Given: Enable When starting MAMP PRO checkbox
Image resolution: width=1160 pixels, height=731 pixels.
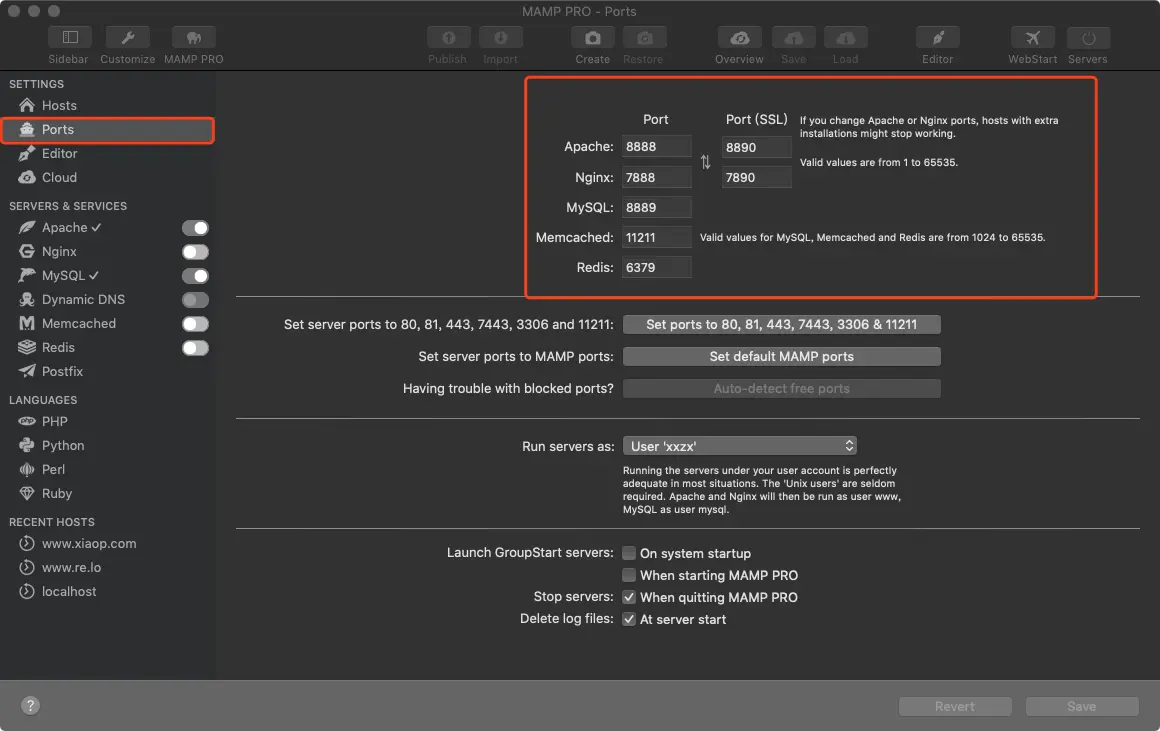Looking at the screenshot, I should pos(629,575).
